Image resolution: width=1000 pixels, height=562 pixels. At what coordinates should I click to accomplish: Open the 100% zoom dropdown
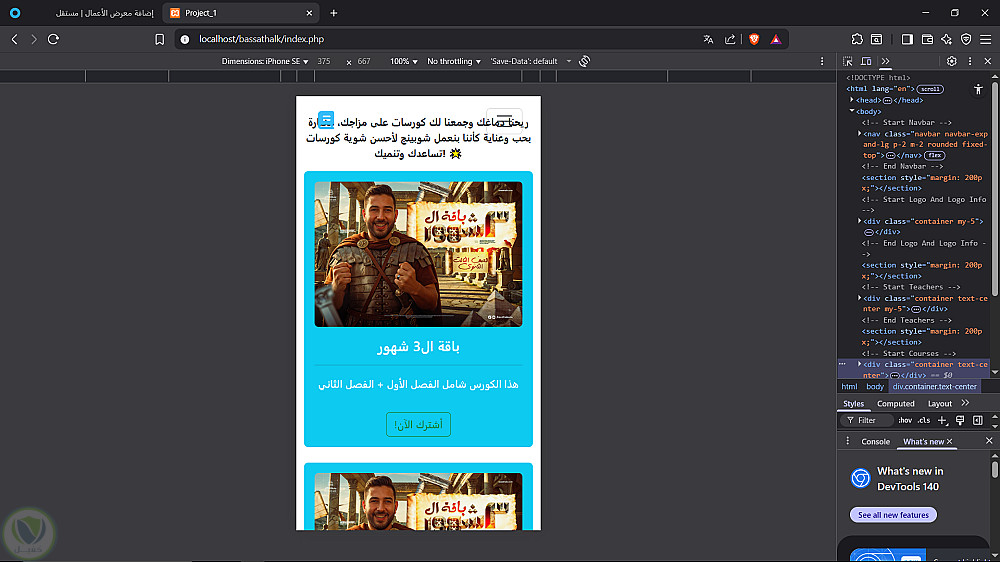click(404, 61)
